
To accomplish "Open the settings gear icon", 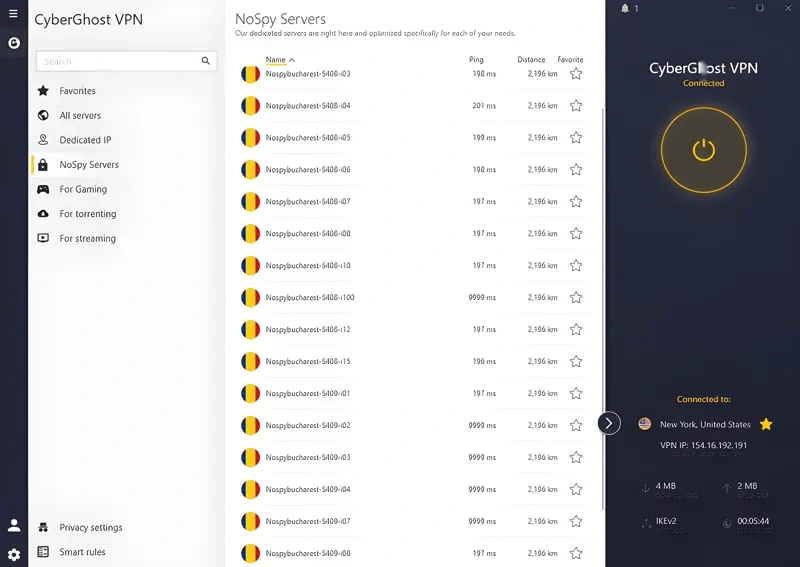I will coord(14,554).
